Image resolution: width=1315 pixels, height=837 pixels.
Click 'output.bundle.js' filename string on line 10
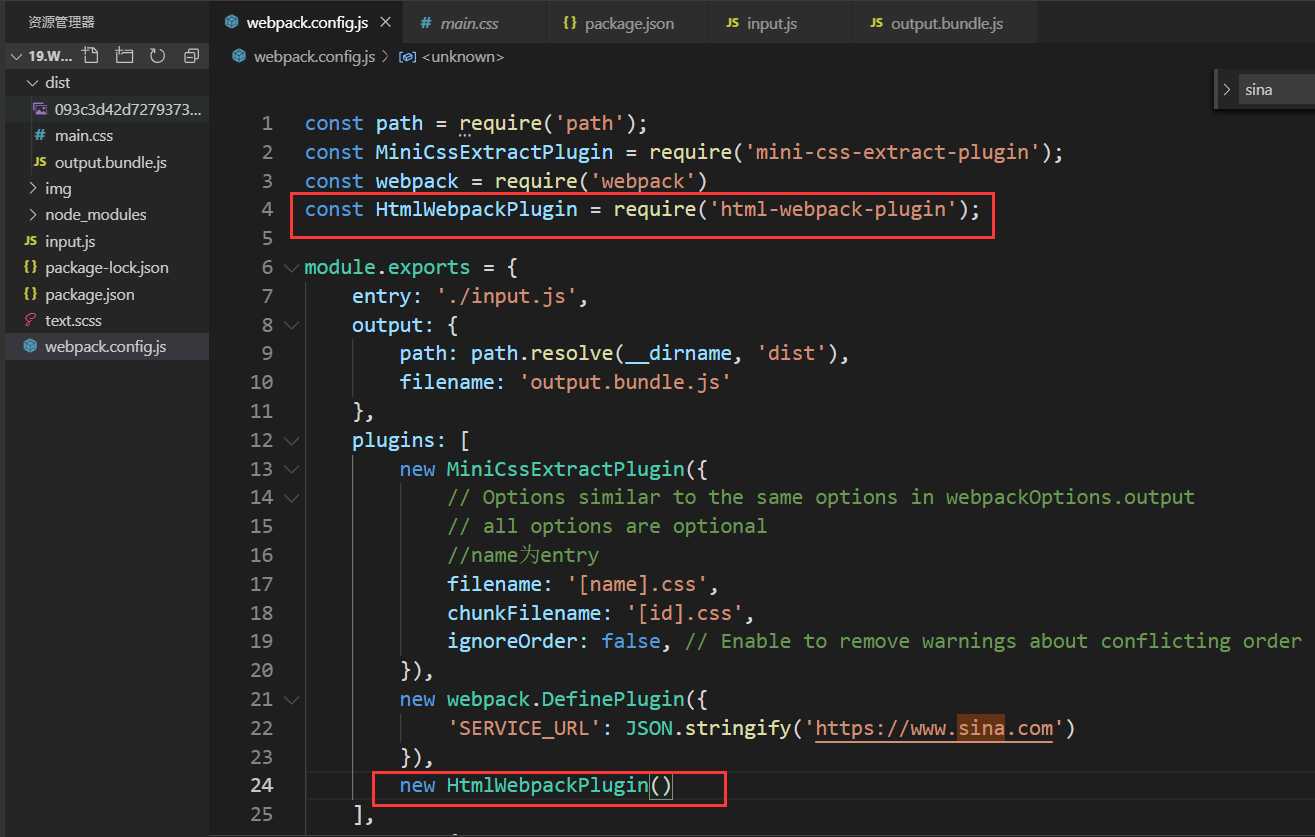click(x=625, y=382)
